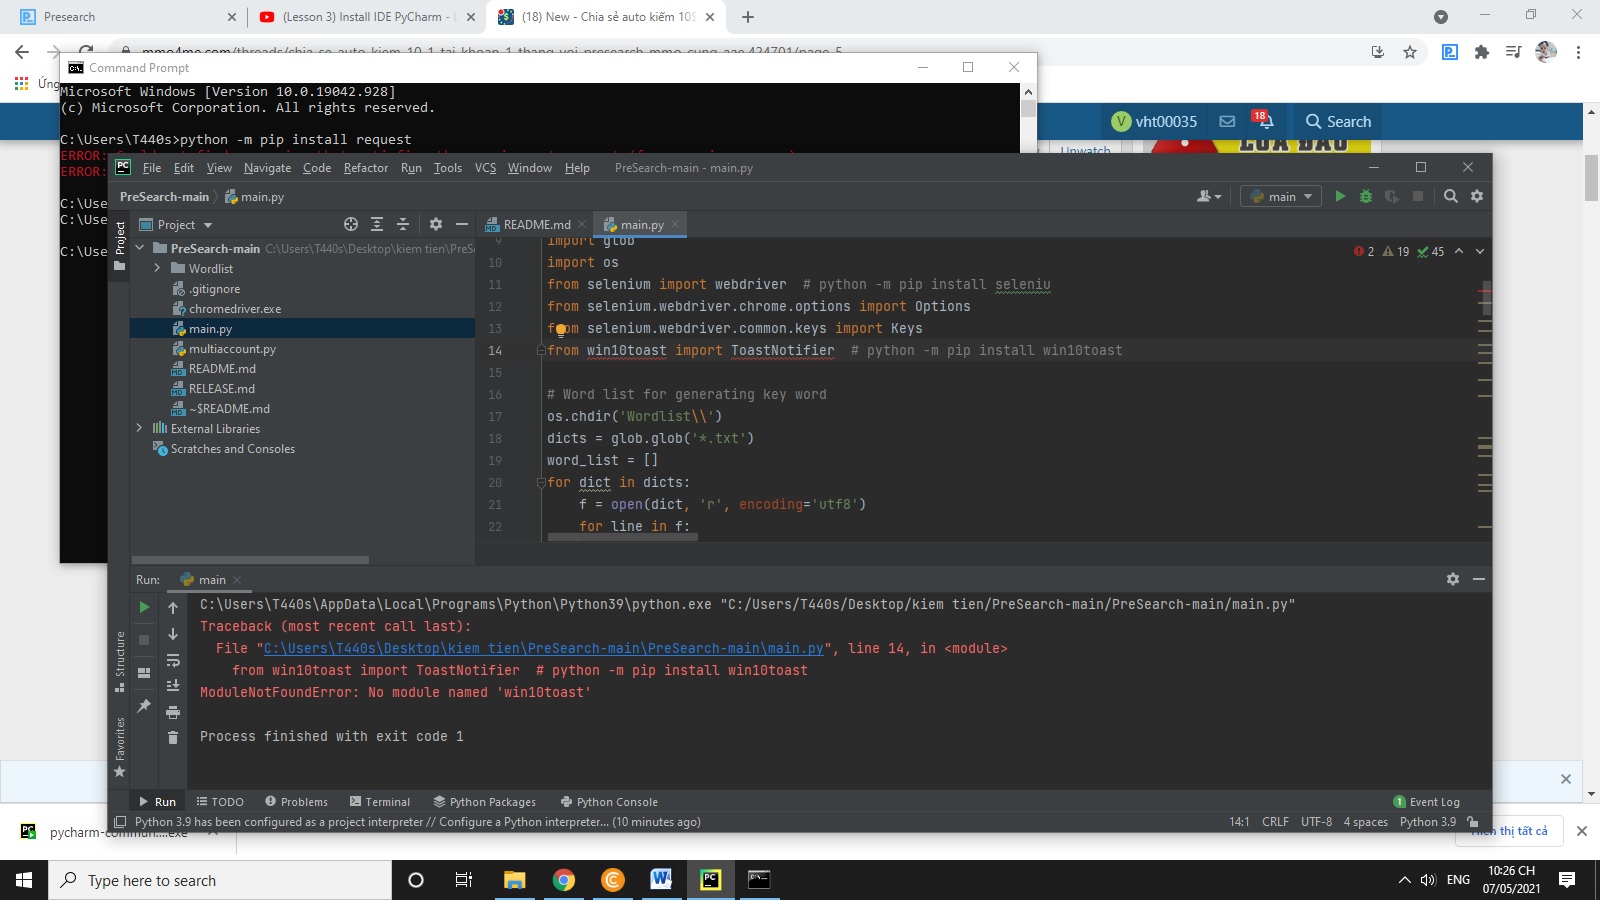This screenshot has width=1600, height=900.
Task: Open the Terminal tool window button
Action: point(380,802)
